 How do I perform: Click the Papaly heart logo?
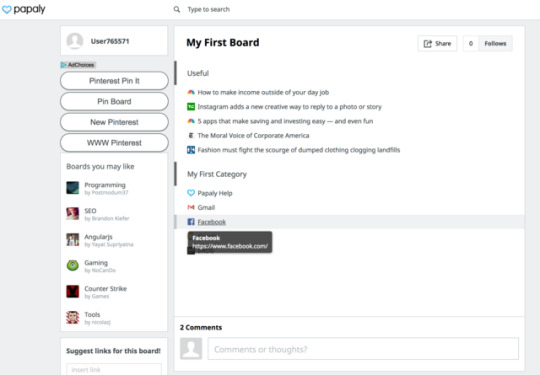pos(7,10)
